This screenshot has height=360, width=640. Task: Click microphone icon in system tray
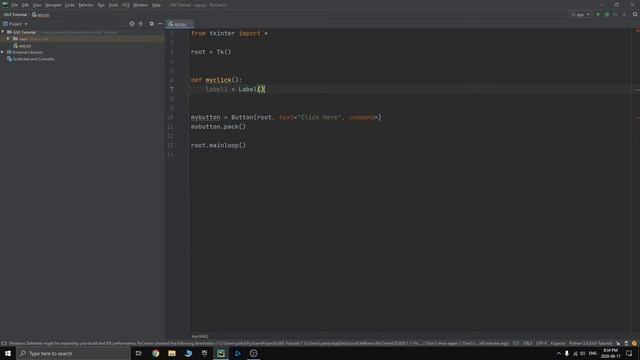click(x=567, y=353)
